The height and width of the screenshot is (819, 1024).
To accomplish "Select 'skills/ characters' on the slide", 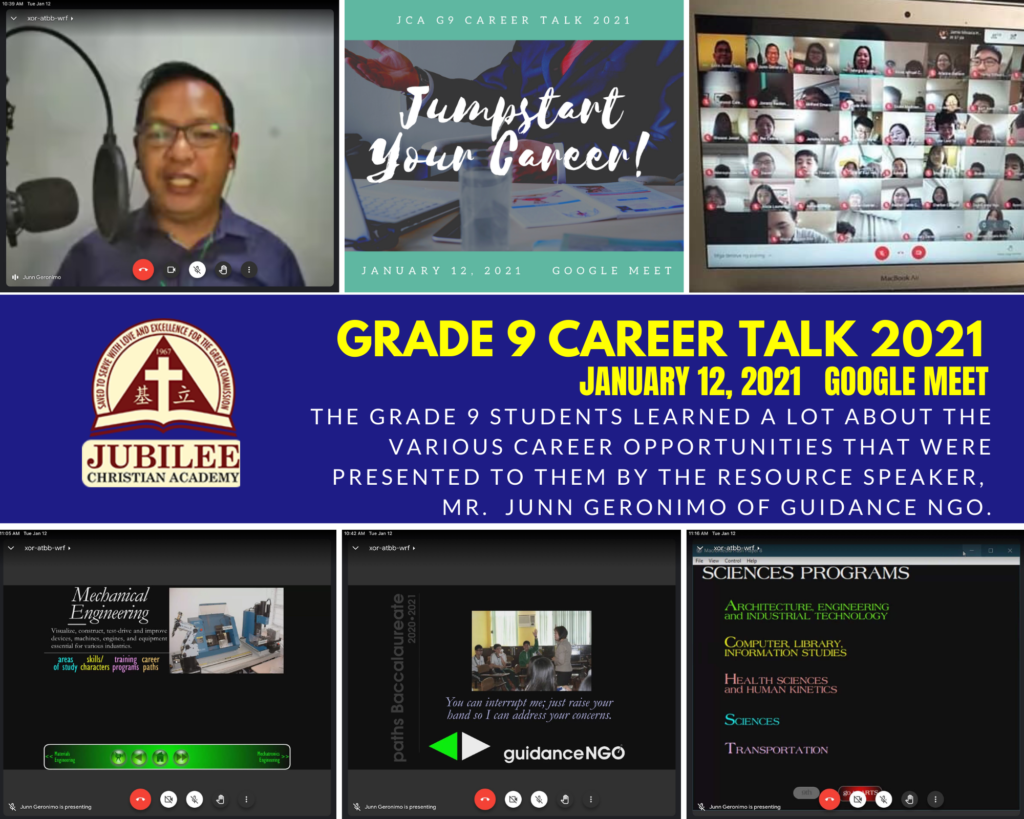I will 95,664.
